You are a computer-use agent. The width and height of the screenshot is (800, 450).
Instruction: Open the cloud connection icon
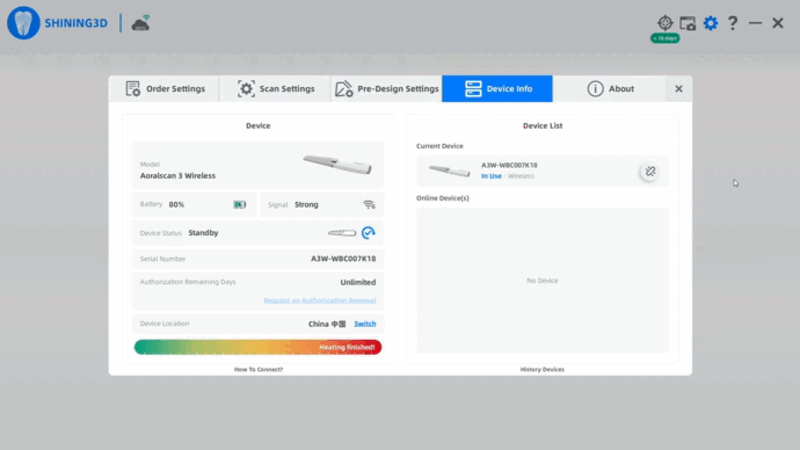(141, 23)
